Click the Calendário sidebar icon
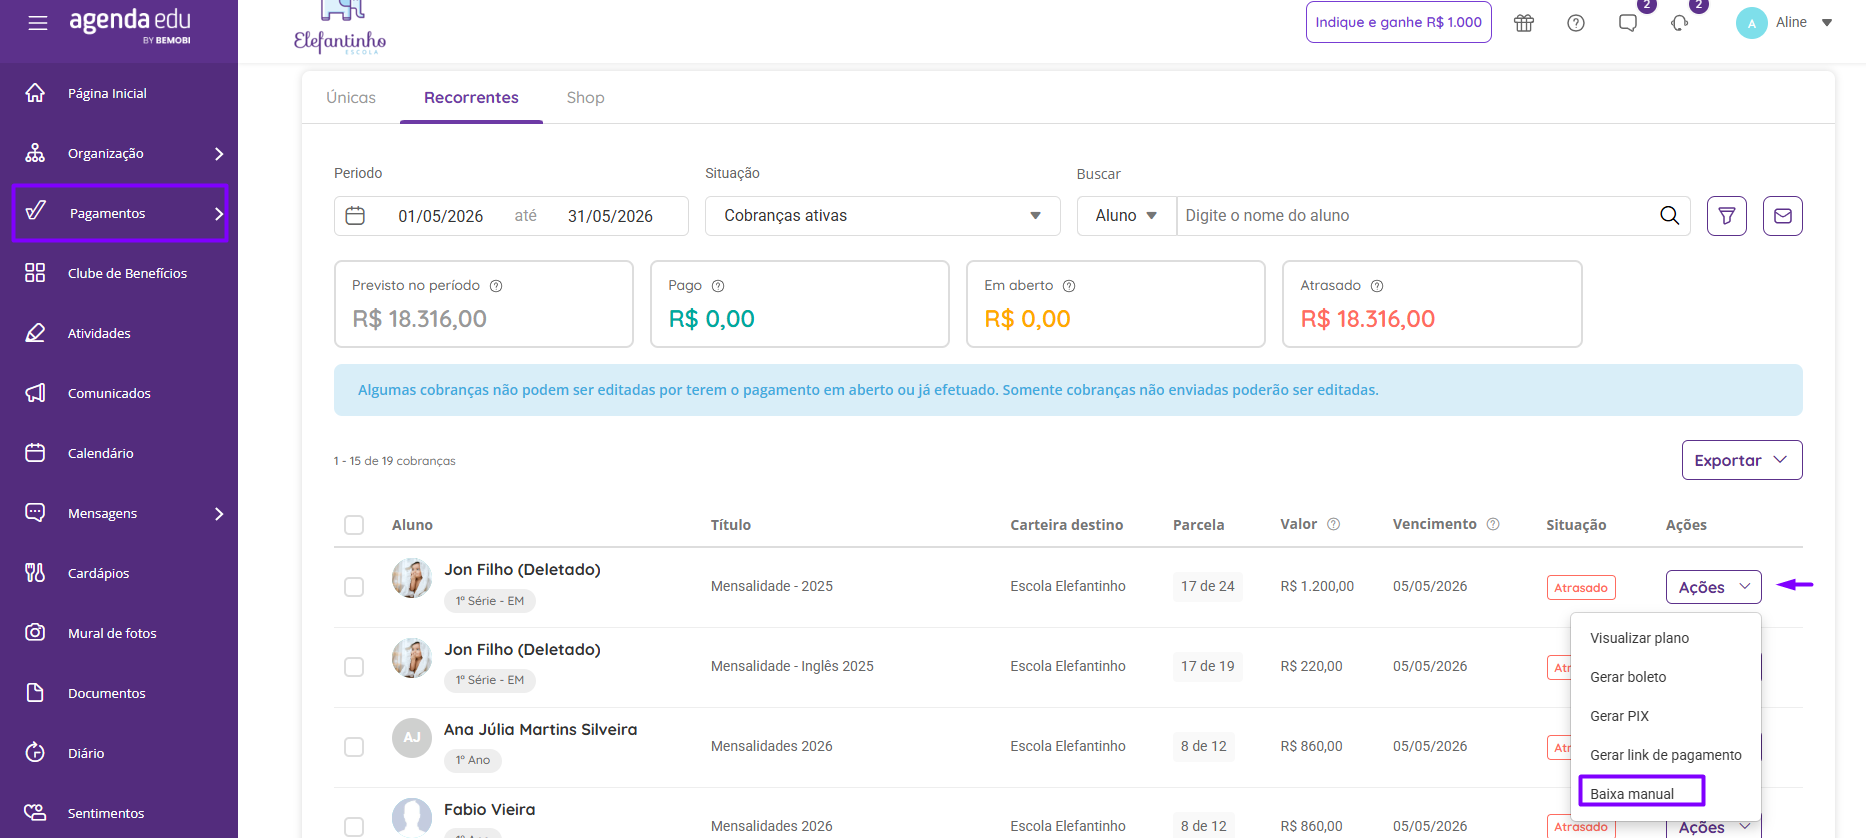The image size is (1866, 838). [x=35, y=453]
